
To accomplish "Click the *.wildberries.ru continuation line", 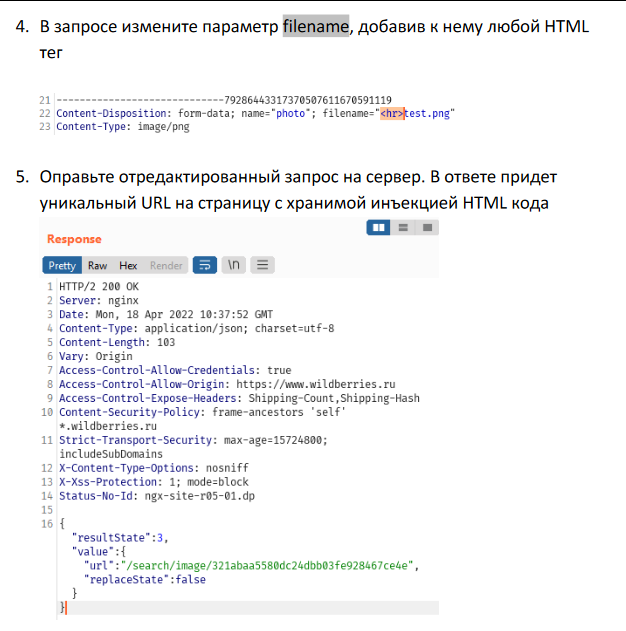I will (108, 426).
